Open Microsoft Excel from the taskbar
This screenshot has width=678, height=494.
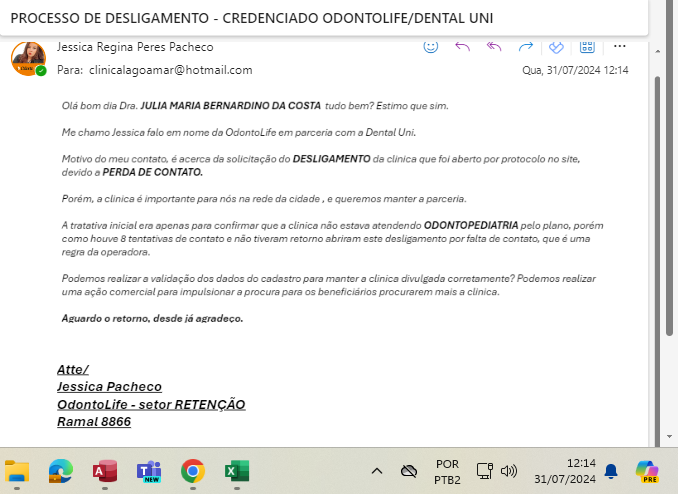point(237,471)
